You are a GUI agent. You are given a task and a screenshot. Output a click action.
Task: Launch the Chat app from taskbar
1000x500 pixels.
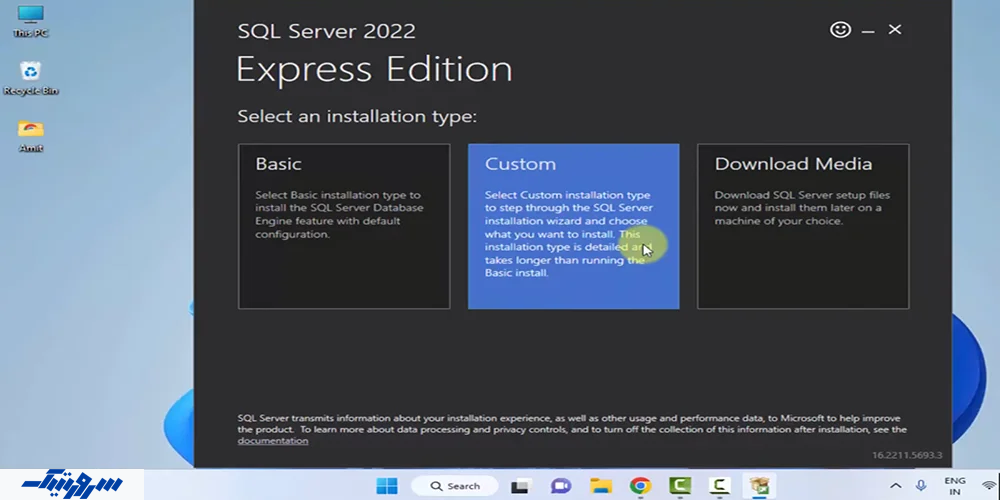561,486
